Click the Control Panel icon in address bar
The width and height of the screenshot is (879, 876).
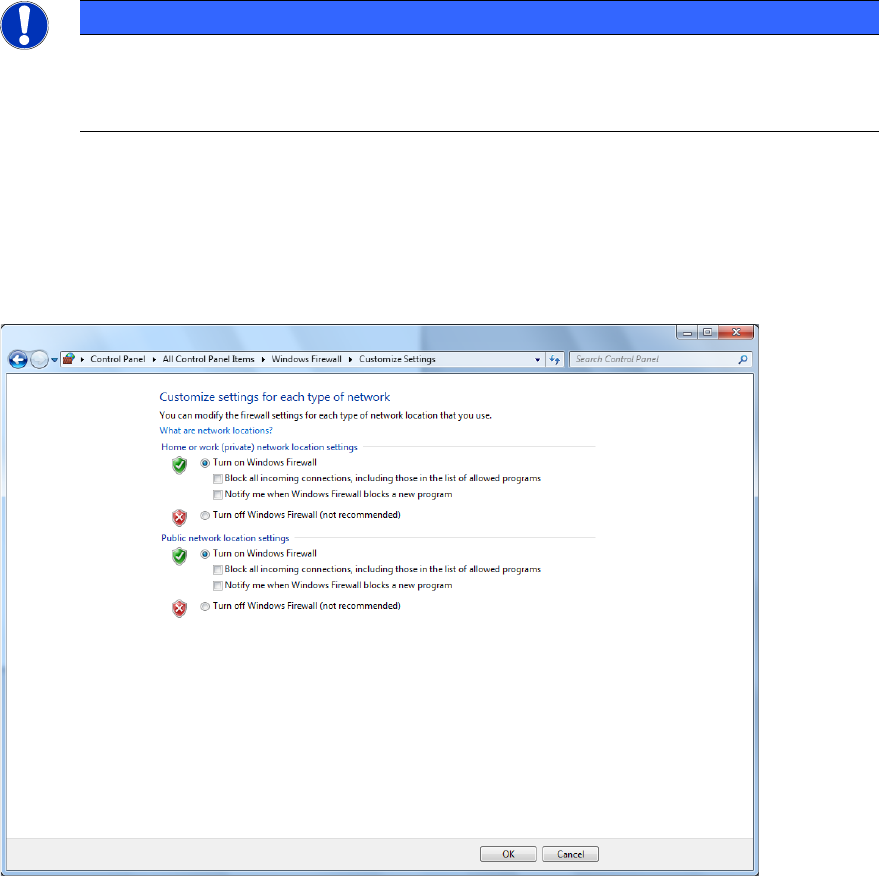coord(69,359)
